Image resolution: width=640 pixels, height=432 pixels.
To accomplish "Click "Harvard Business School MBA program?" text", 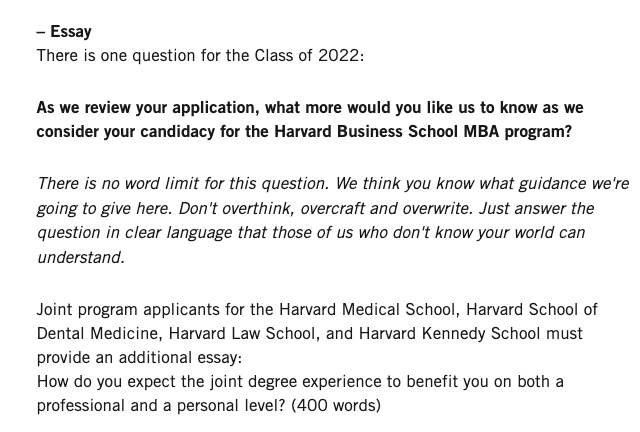I will point(423,131).
